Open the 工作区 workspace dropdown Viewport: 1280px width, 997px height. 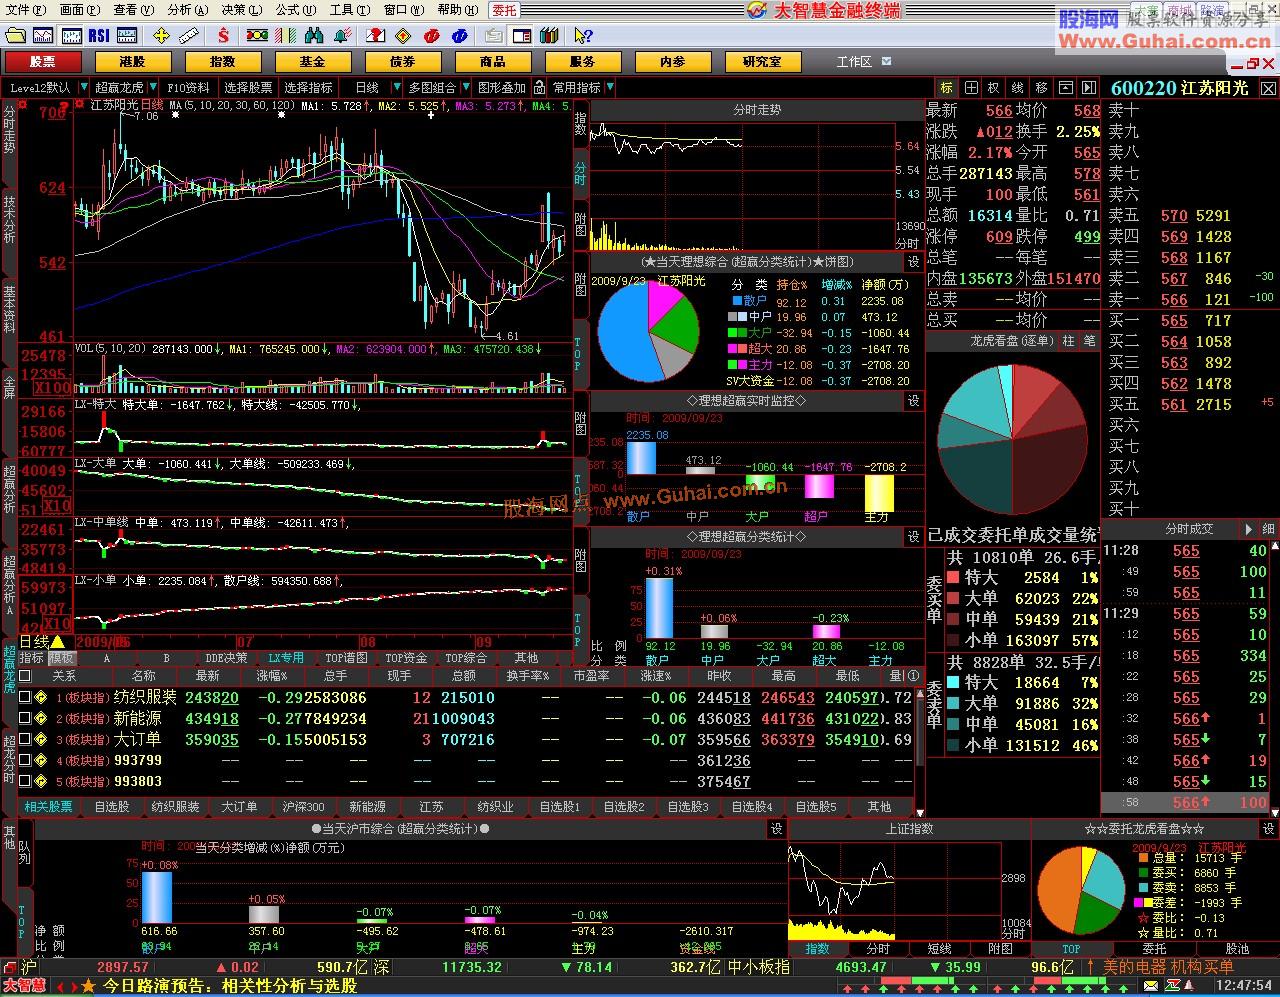886,62
